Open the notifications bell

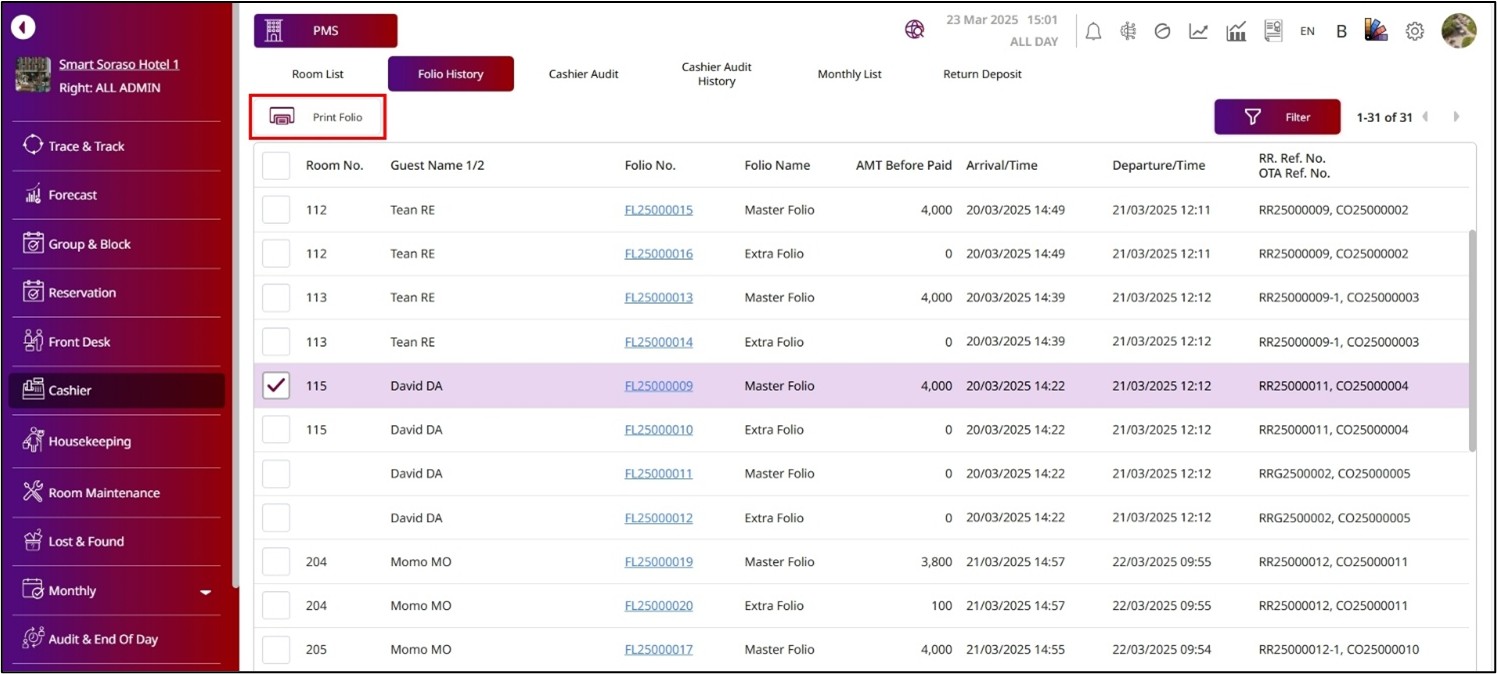pyautogui.click(x=1093, y=31)
